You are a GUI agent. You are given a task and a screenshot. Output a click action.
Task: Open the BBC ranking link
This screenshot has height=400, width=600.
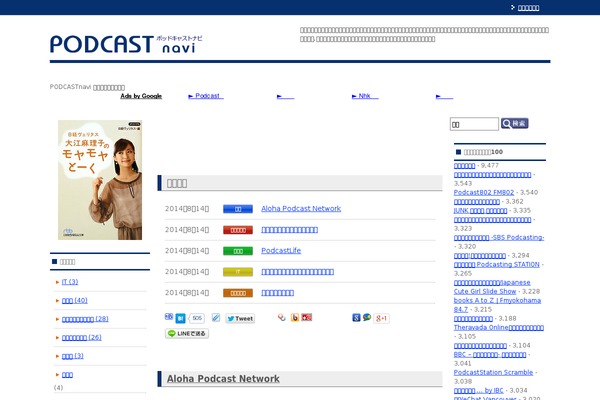coord(490,355)
